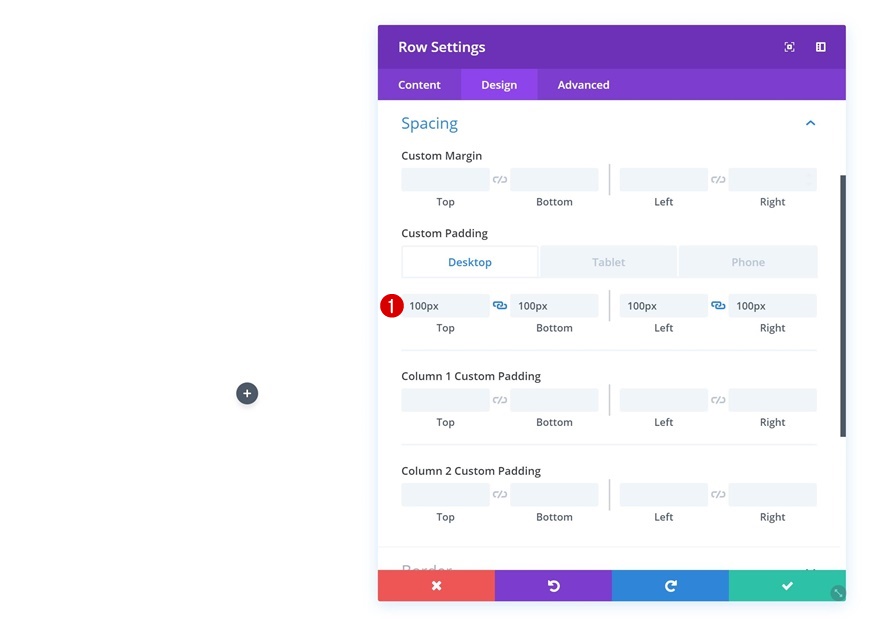Screen dimensions: 880x619
Task: Switch to the Advanced tab
Action: tap(583, 85)
